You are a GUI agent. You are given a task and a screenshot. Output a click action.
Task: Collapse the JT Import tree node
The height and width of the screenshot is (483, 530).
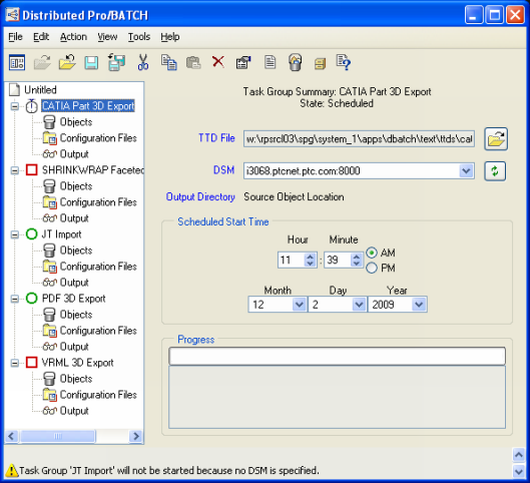15,234
